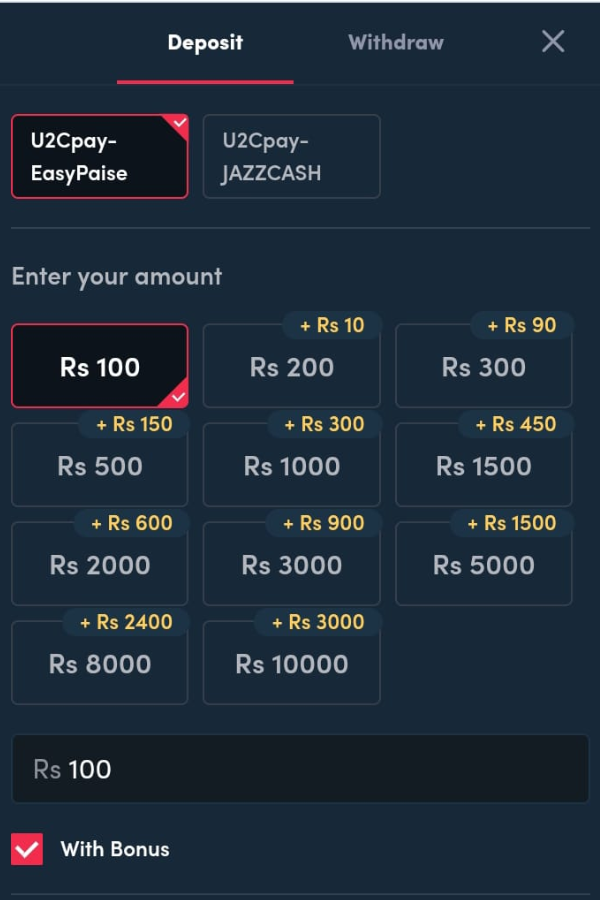Viewport: 600px width, 900px height.
Task: Pick Rs 3000 deposit amount
Action: (x=291, y=566)
